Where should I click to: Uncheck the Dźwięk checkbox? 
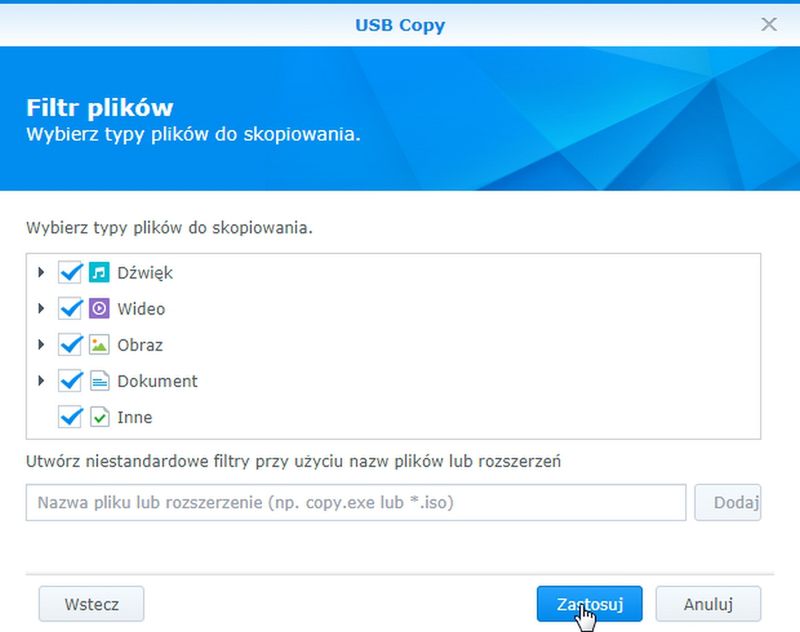(70, 272)
